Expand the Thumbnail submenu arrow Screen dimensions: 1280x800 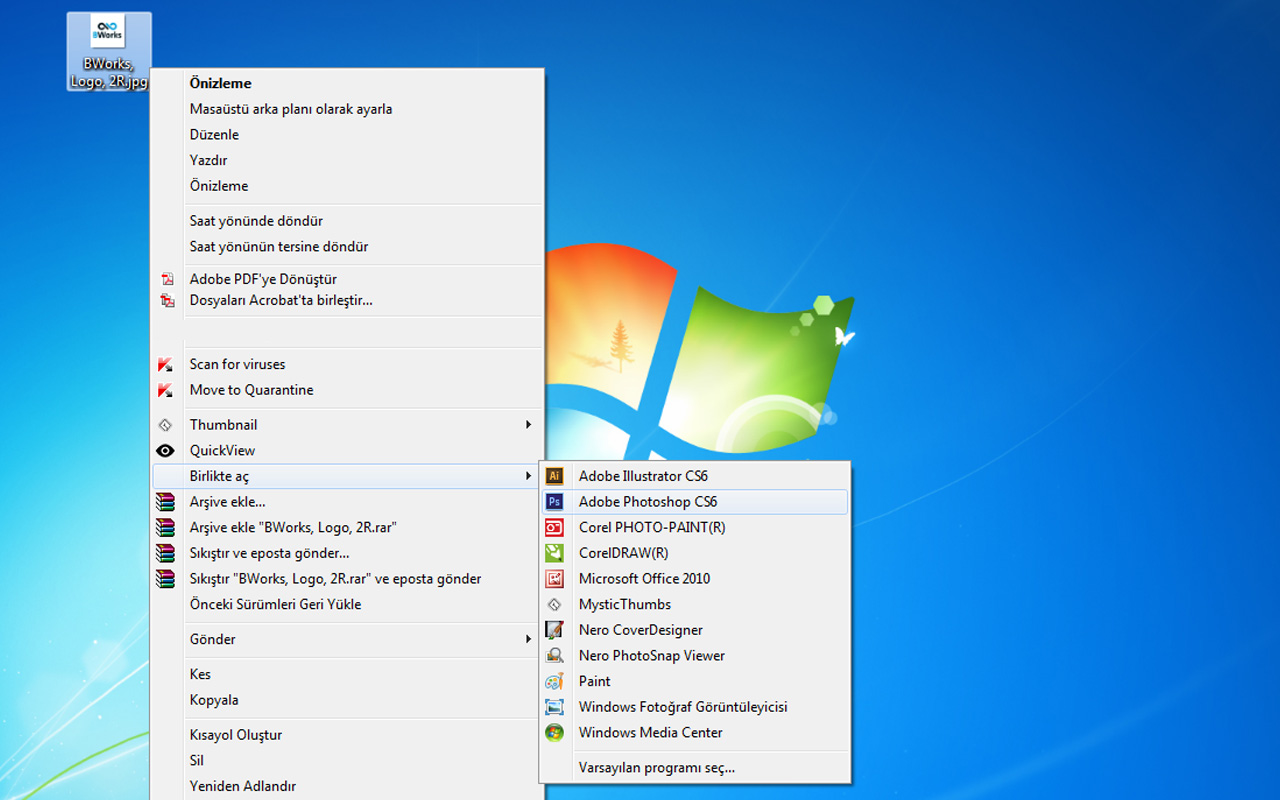(529, 425)
